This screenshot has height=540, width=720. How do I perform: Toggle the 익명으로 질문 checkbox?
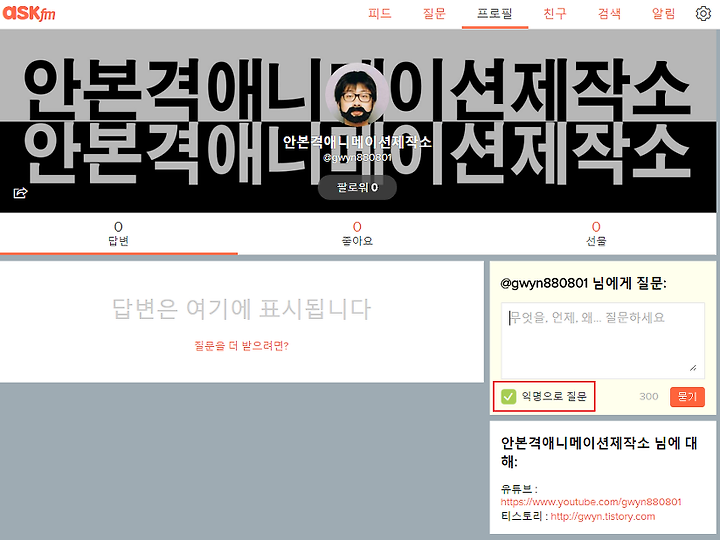click(508, 396)
